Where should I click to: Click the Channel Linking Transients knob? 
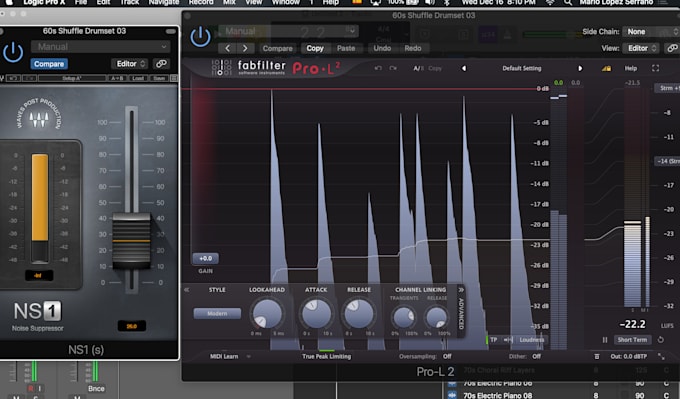(404, 317)
